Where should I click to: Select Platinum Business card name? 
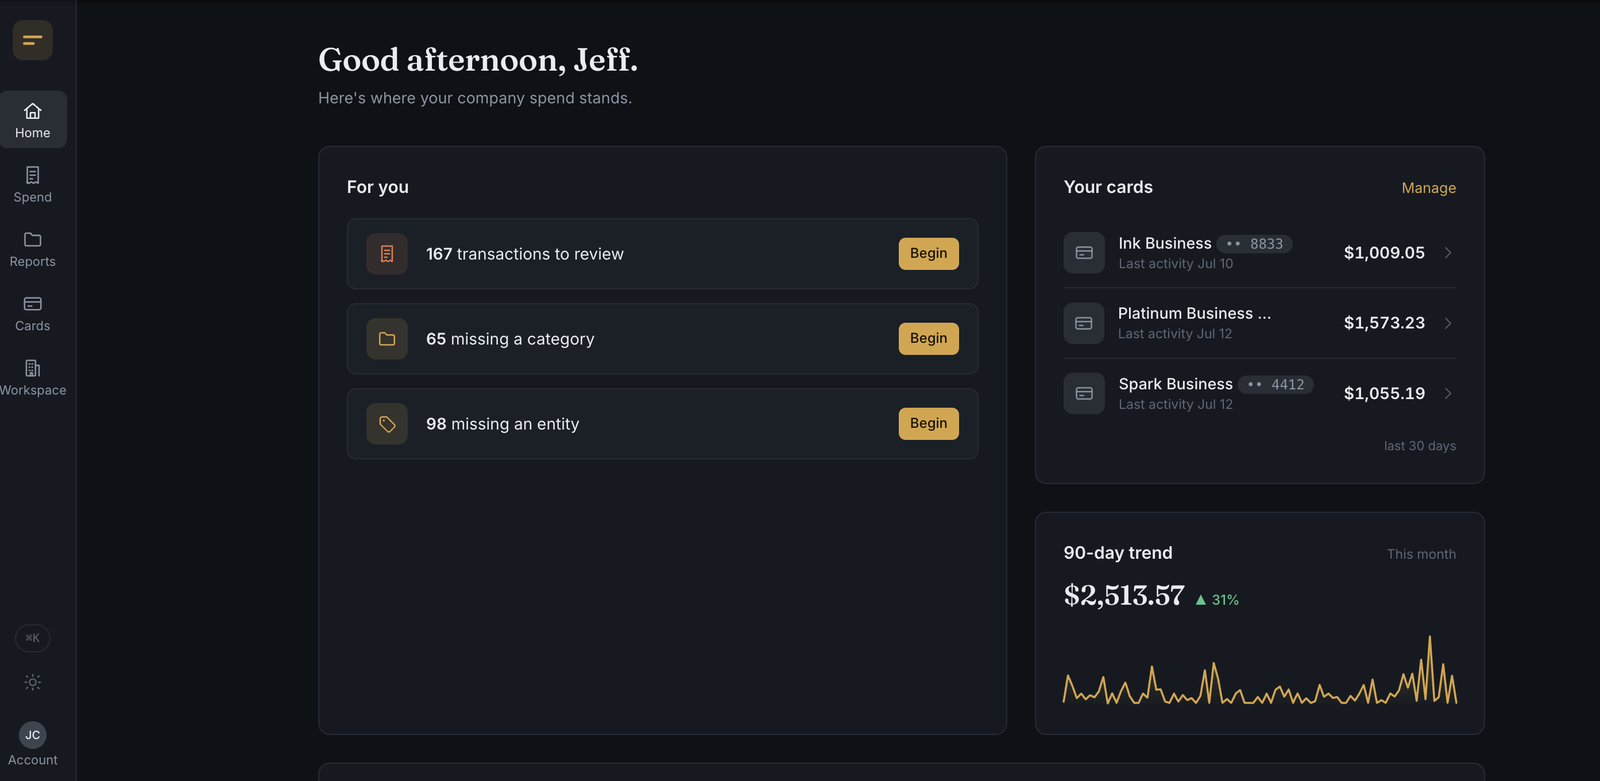coord(1195,314)
